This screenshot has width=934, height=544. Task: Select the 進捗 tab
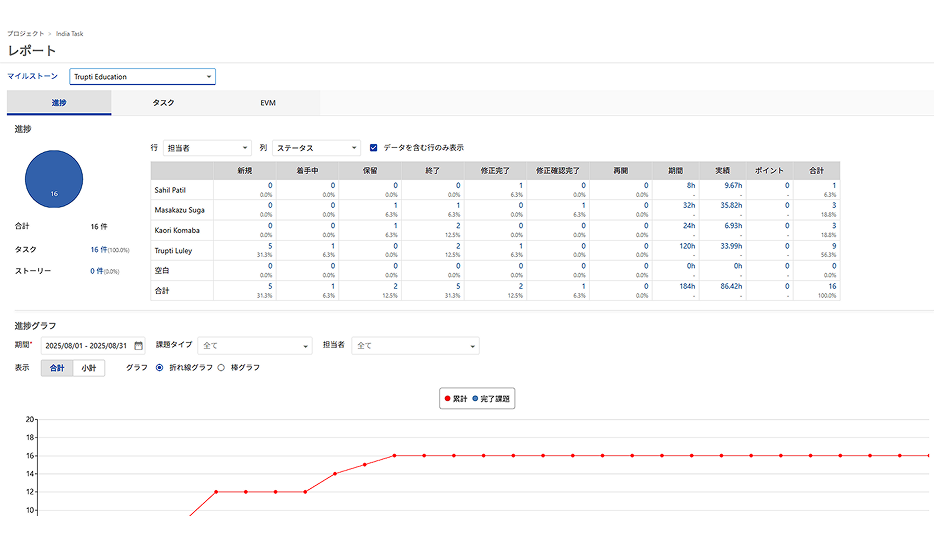point(59,103)
